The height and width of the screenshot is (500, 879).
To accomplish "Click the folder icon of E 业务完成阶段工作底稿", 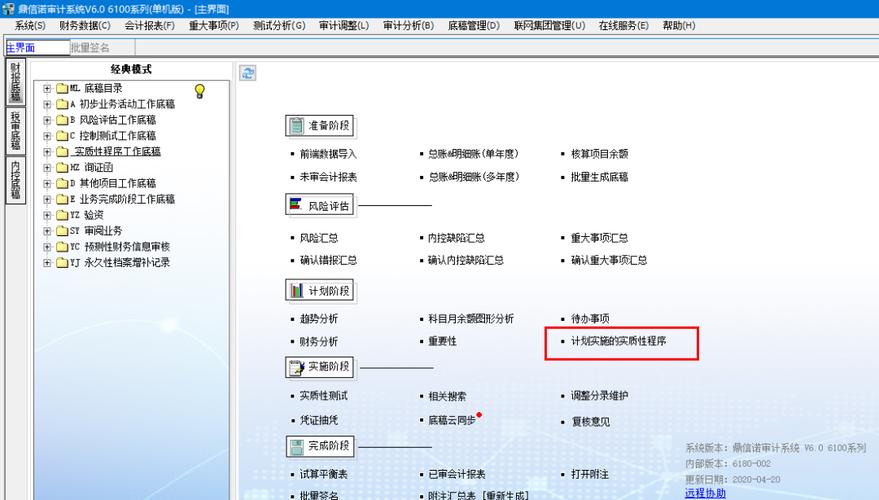I will [62, 199].
